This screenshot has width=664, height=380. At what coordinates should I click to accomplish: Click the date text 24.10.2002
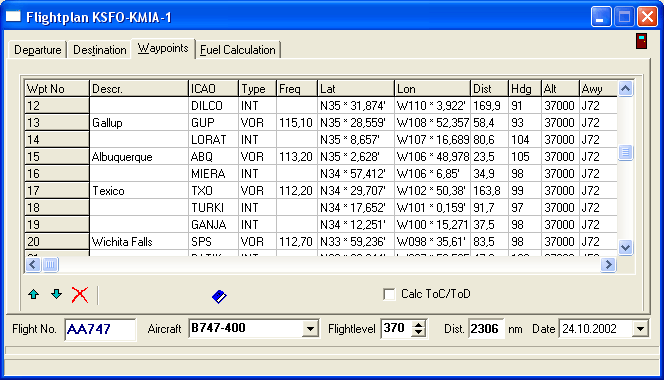[589, 329]
